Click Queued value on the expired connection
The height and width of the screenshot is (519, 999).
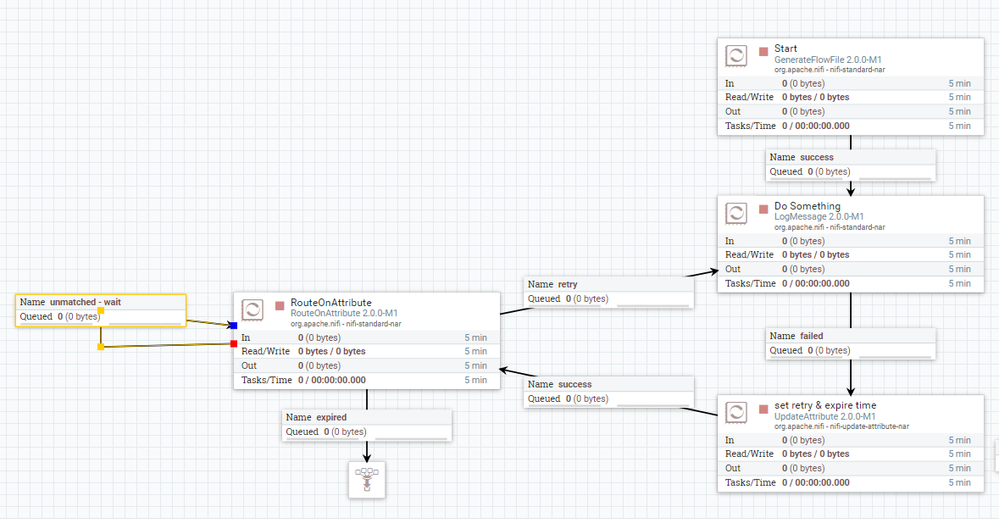click(x=345, y=432)
